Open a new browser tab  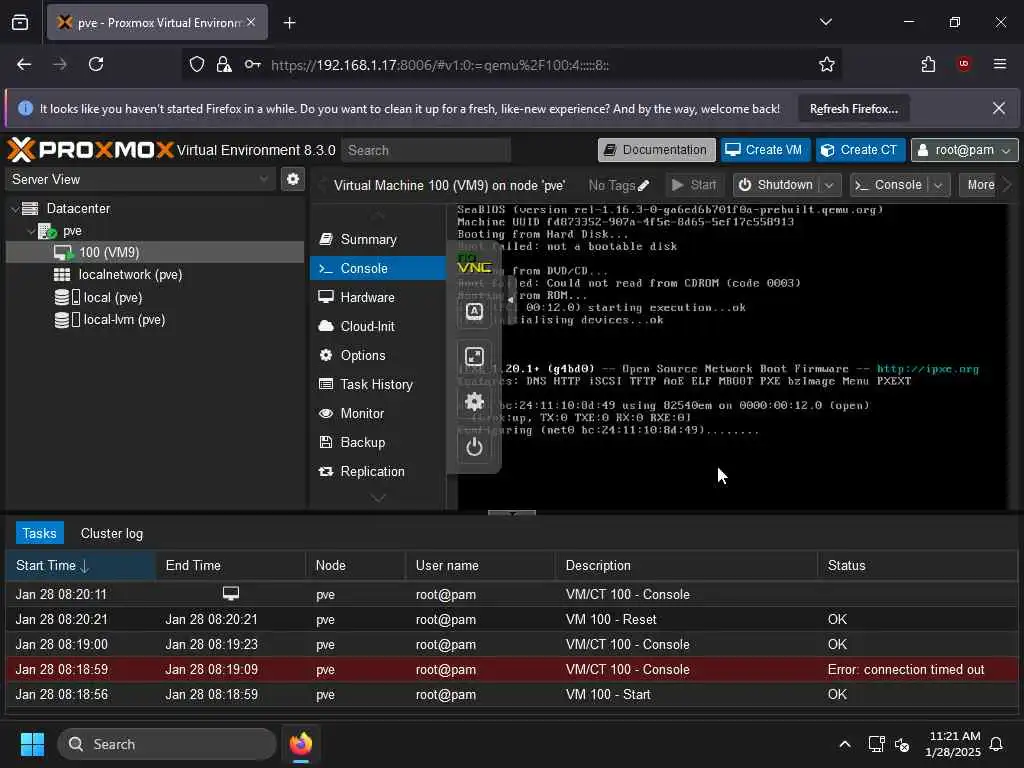pos(289,23)
